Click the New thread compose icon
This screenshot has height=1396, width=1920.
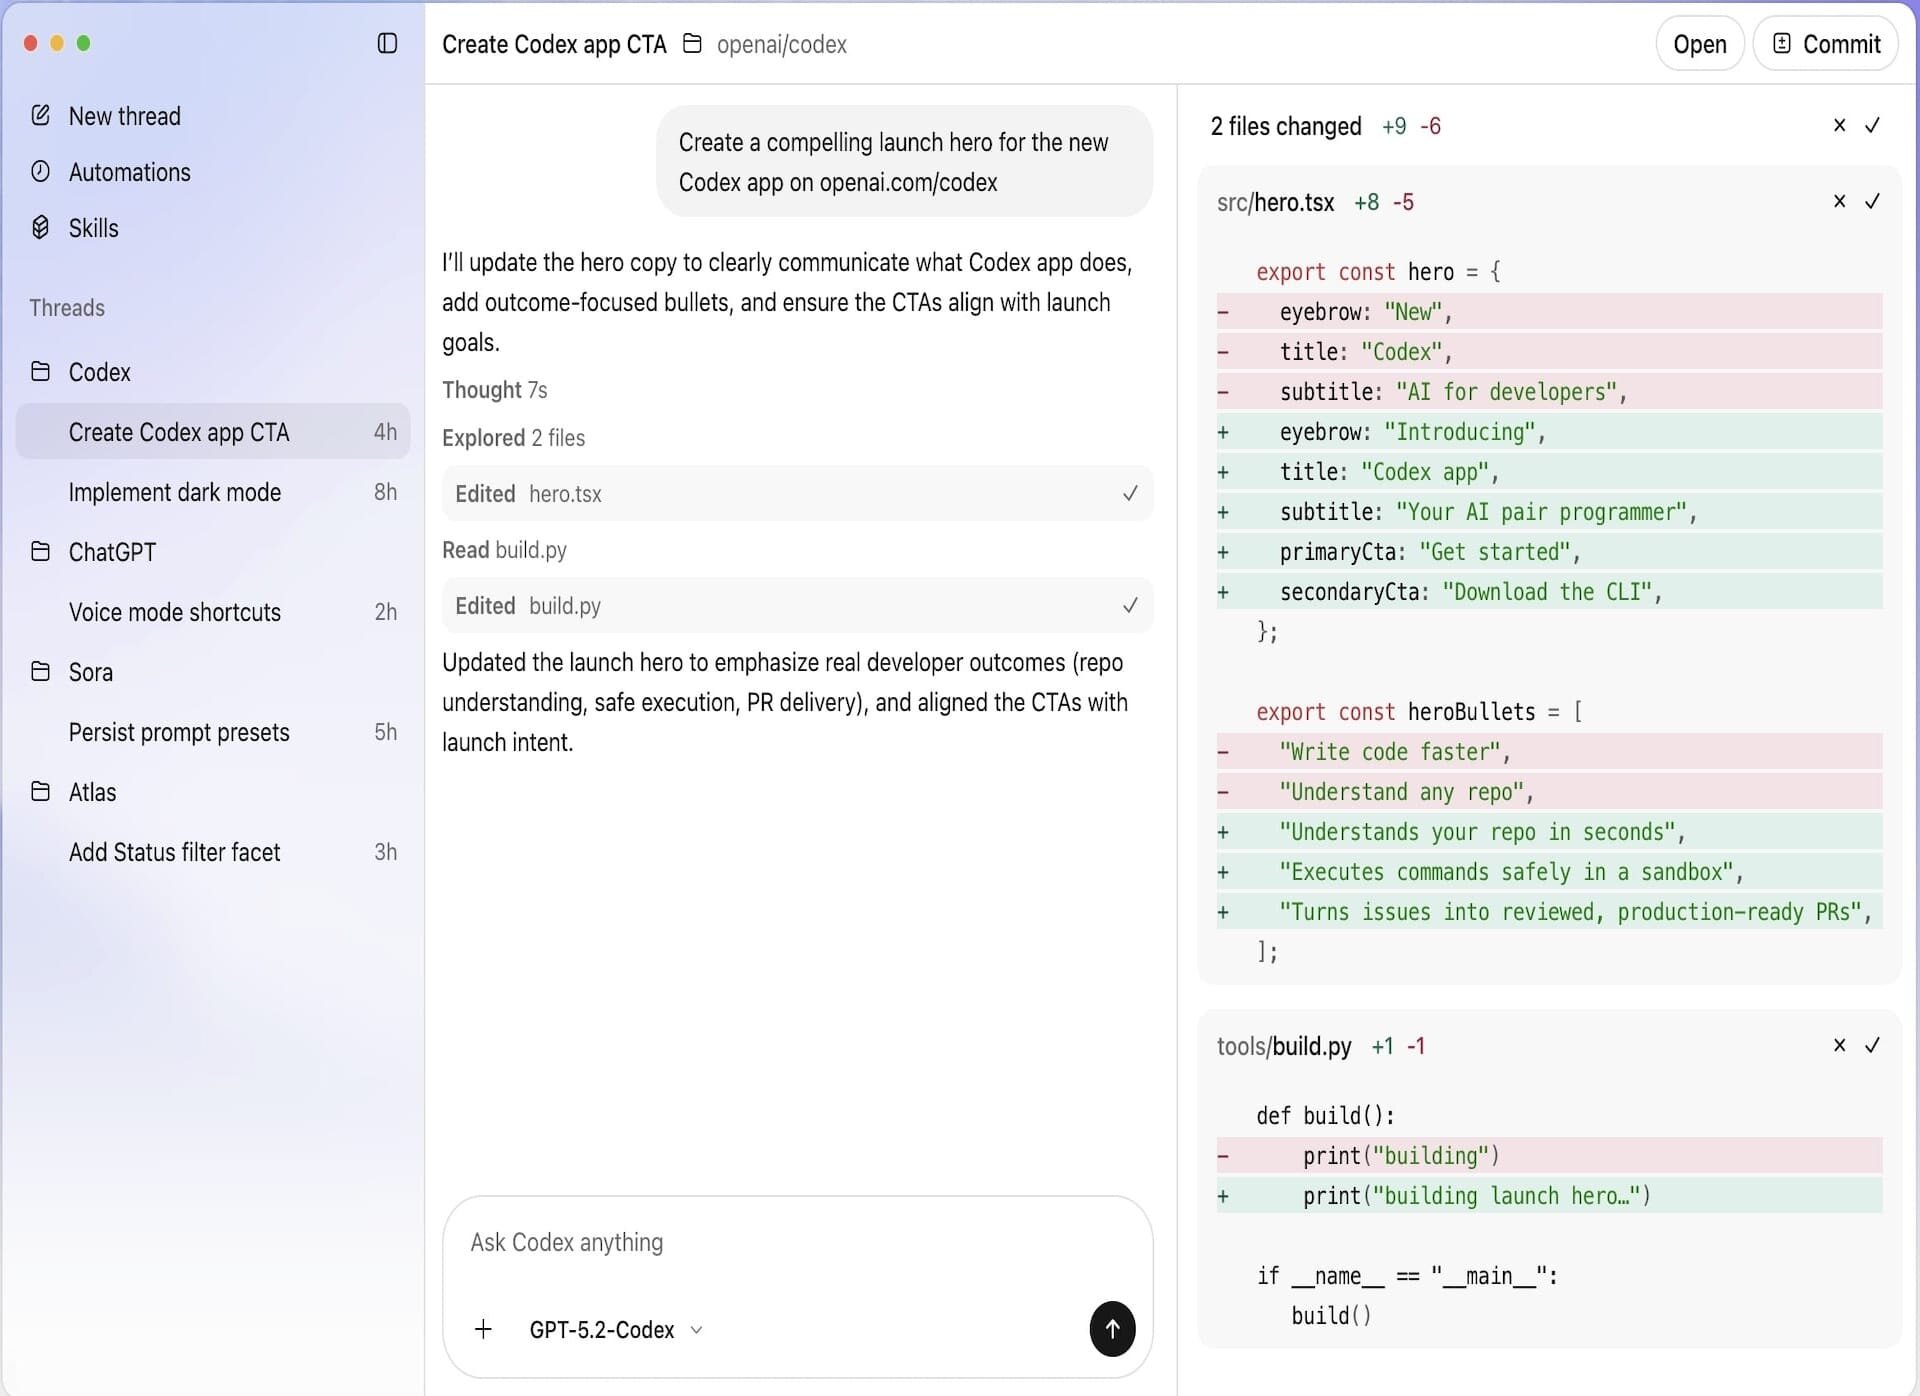pyautogui.click(x=40, y=115)
